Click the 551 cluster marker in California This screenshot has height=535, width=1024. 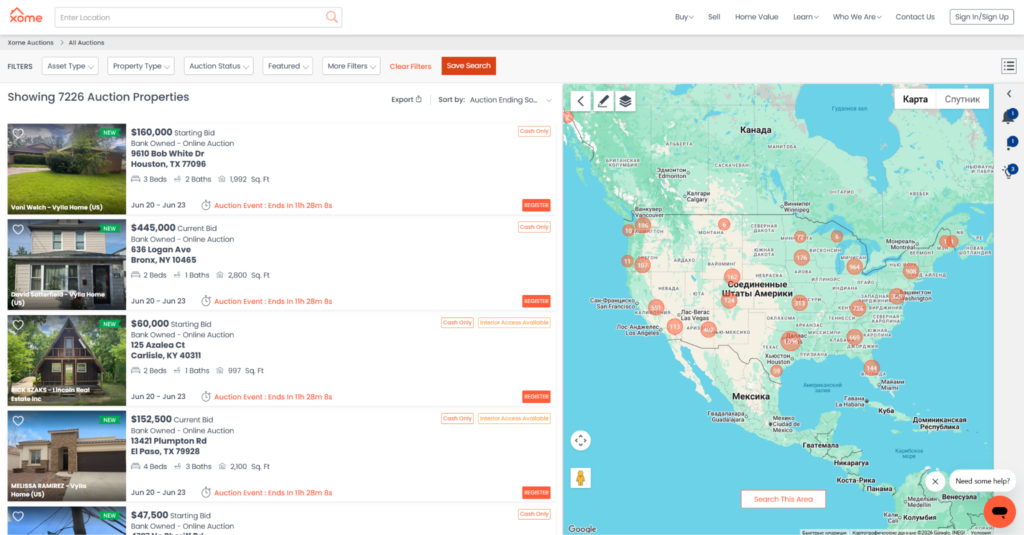(x=656, y=308)
